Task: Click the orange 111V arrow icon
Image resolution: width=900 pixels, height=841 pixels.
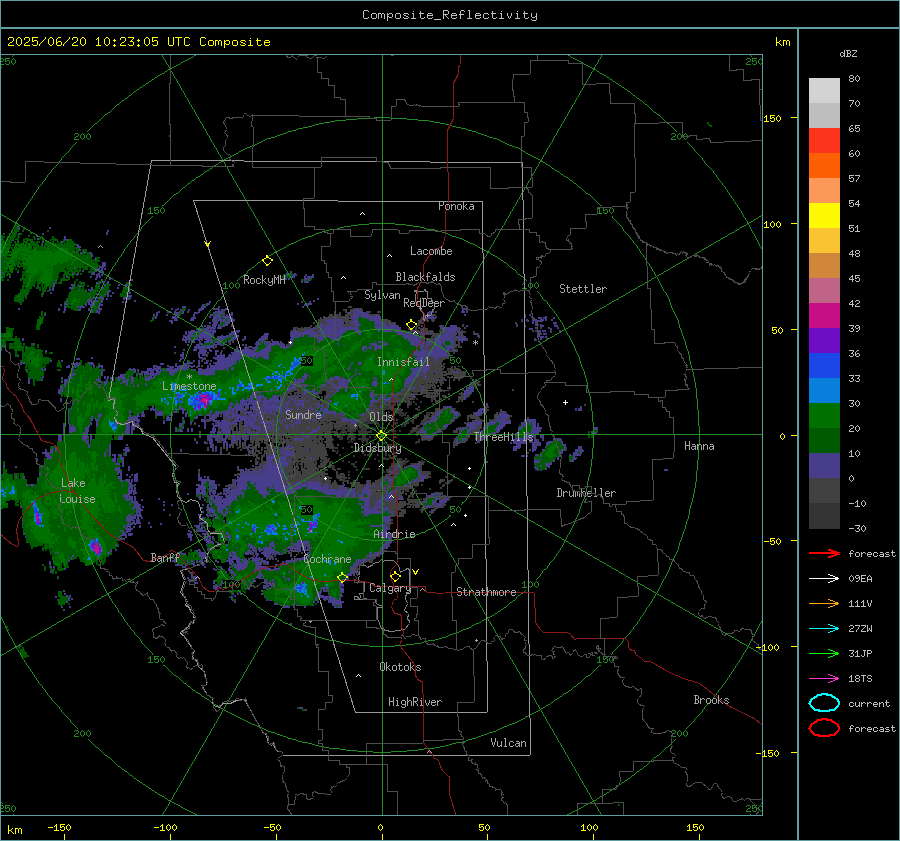Action: [824, 603]
